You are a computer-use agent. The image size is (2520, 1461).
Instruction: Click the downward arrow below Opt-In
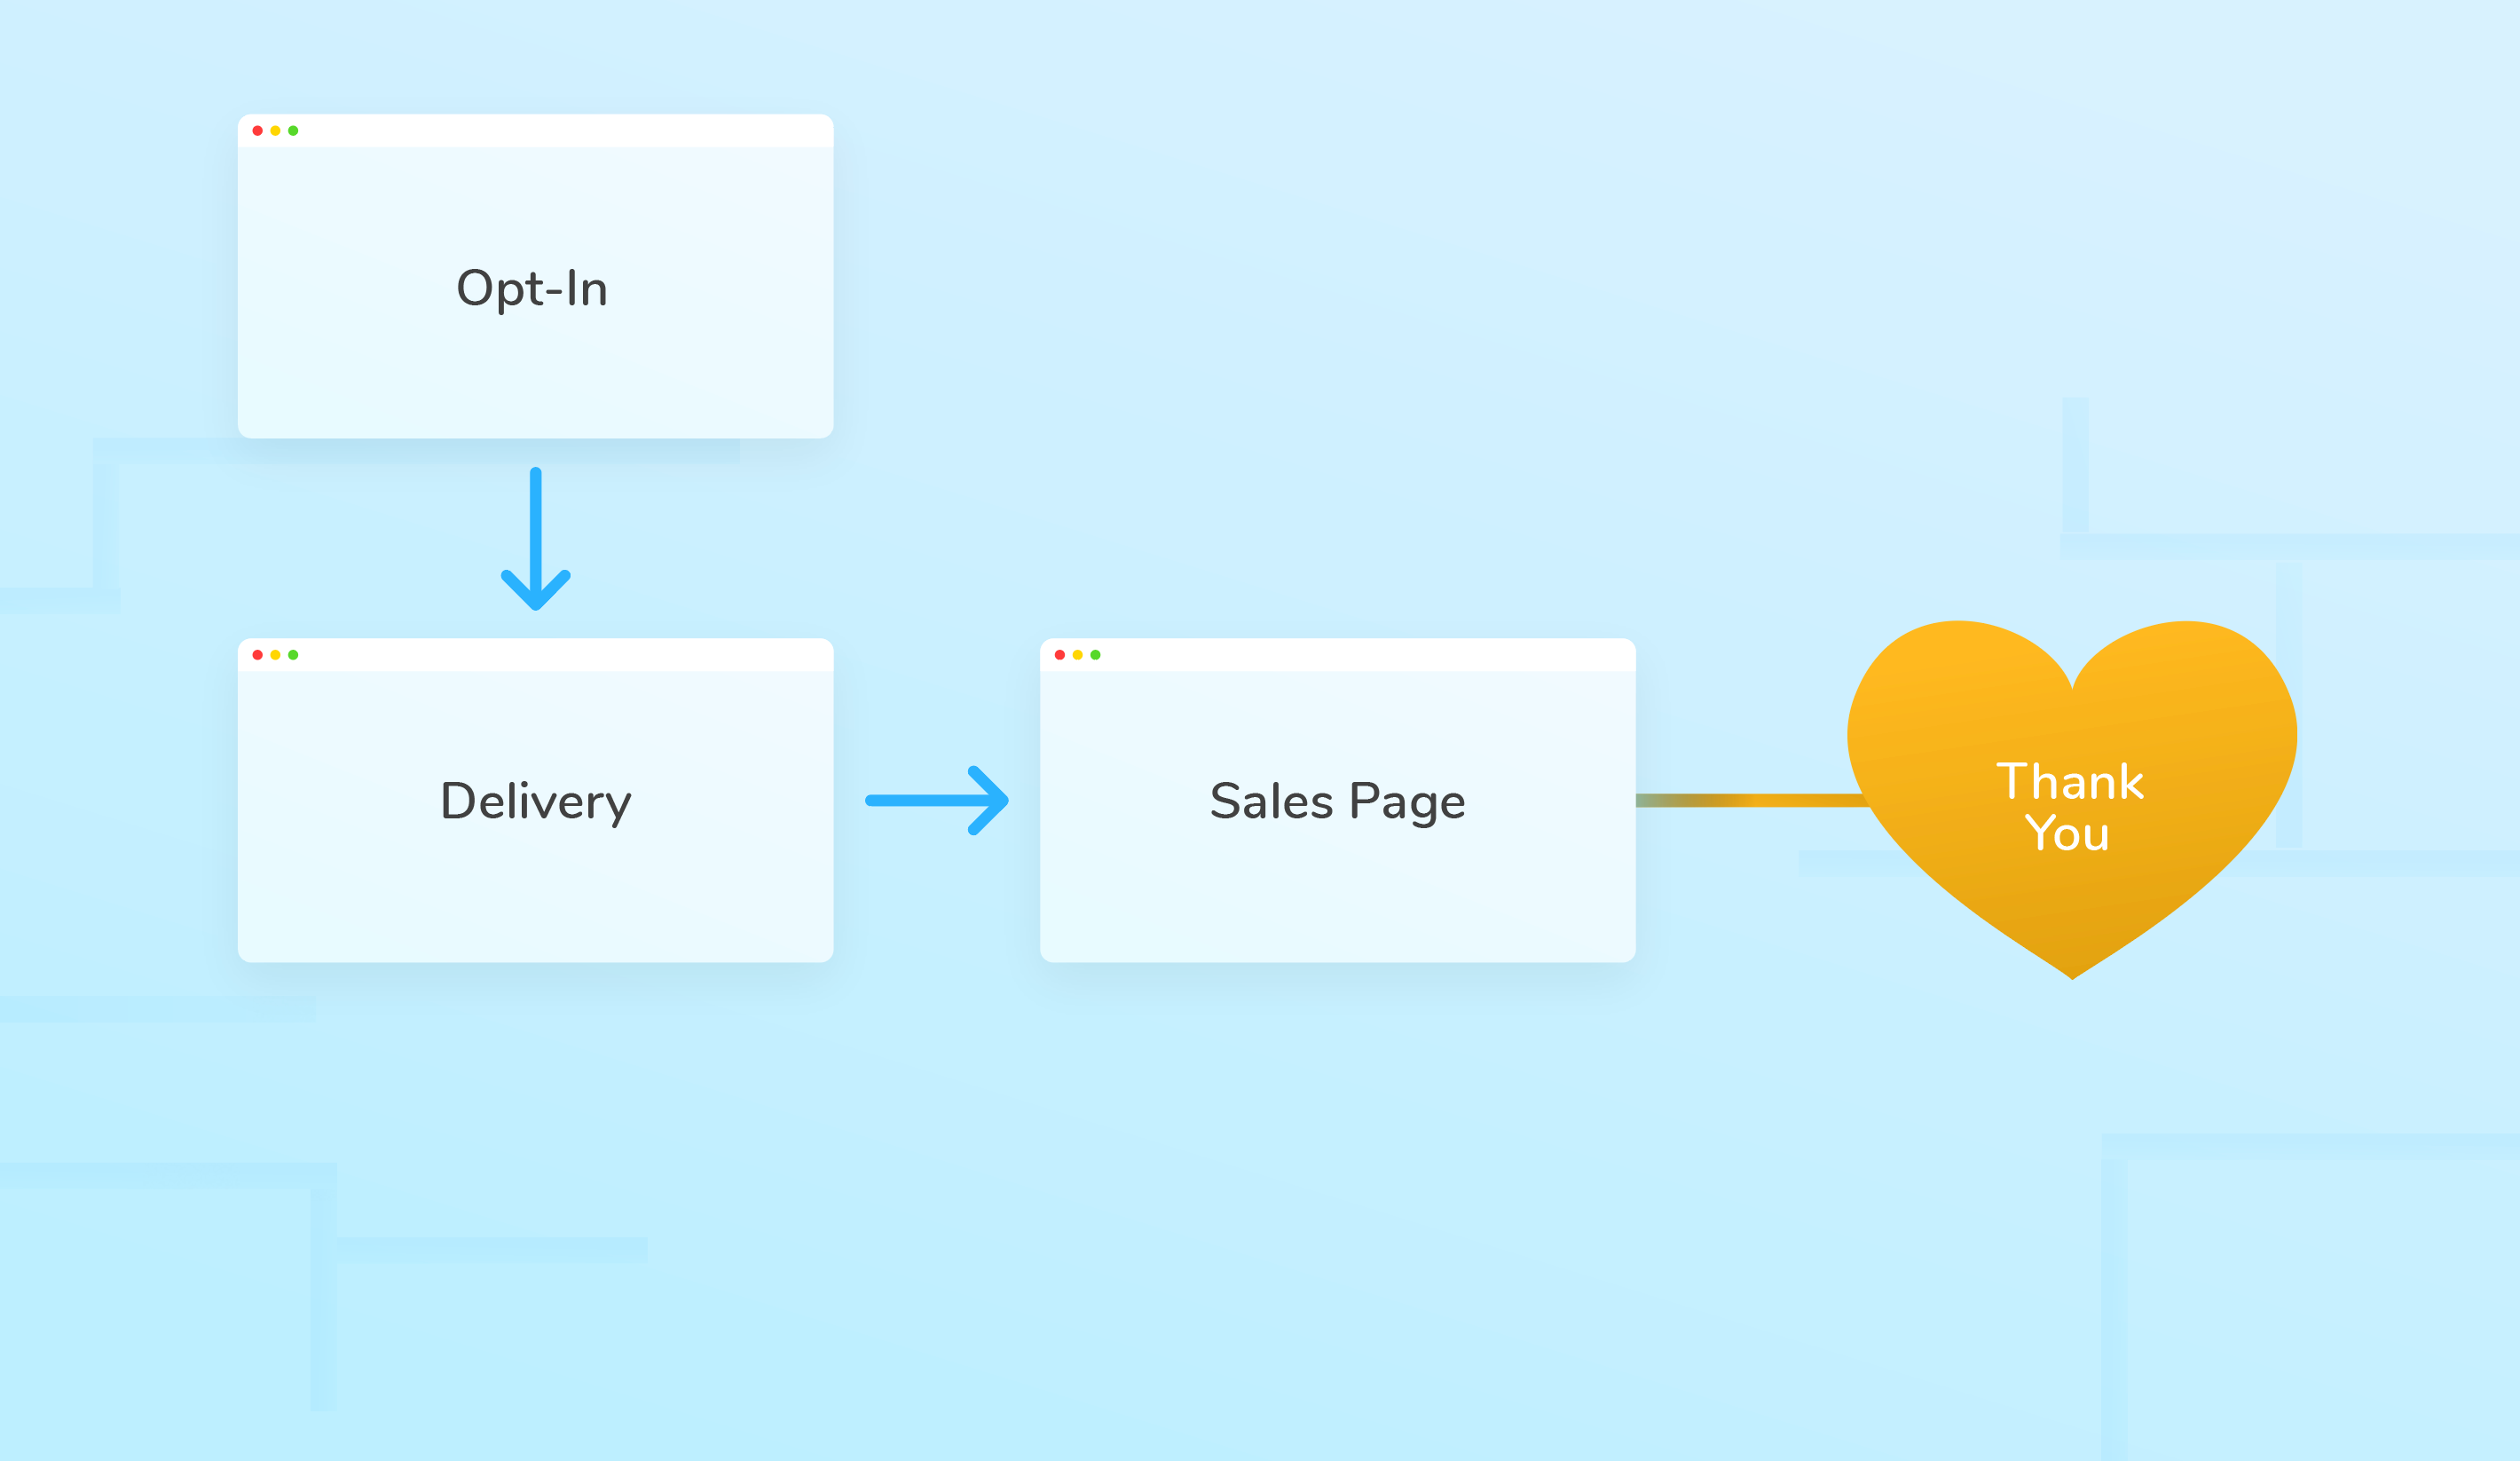(x=536, y=540)
